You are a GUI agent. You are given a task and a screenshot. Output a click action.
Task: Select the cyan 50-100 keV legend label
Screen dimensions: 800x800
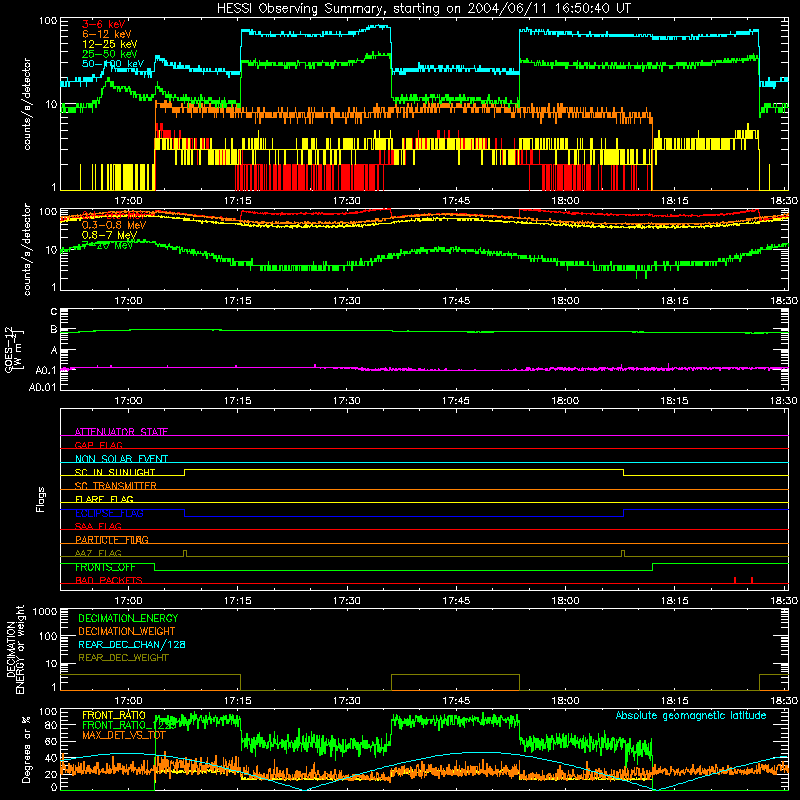click(113, 64)
